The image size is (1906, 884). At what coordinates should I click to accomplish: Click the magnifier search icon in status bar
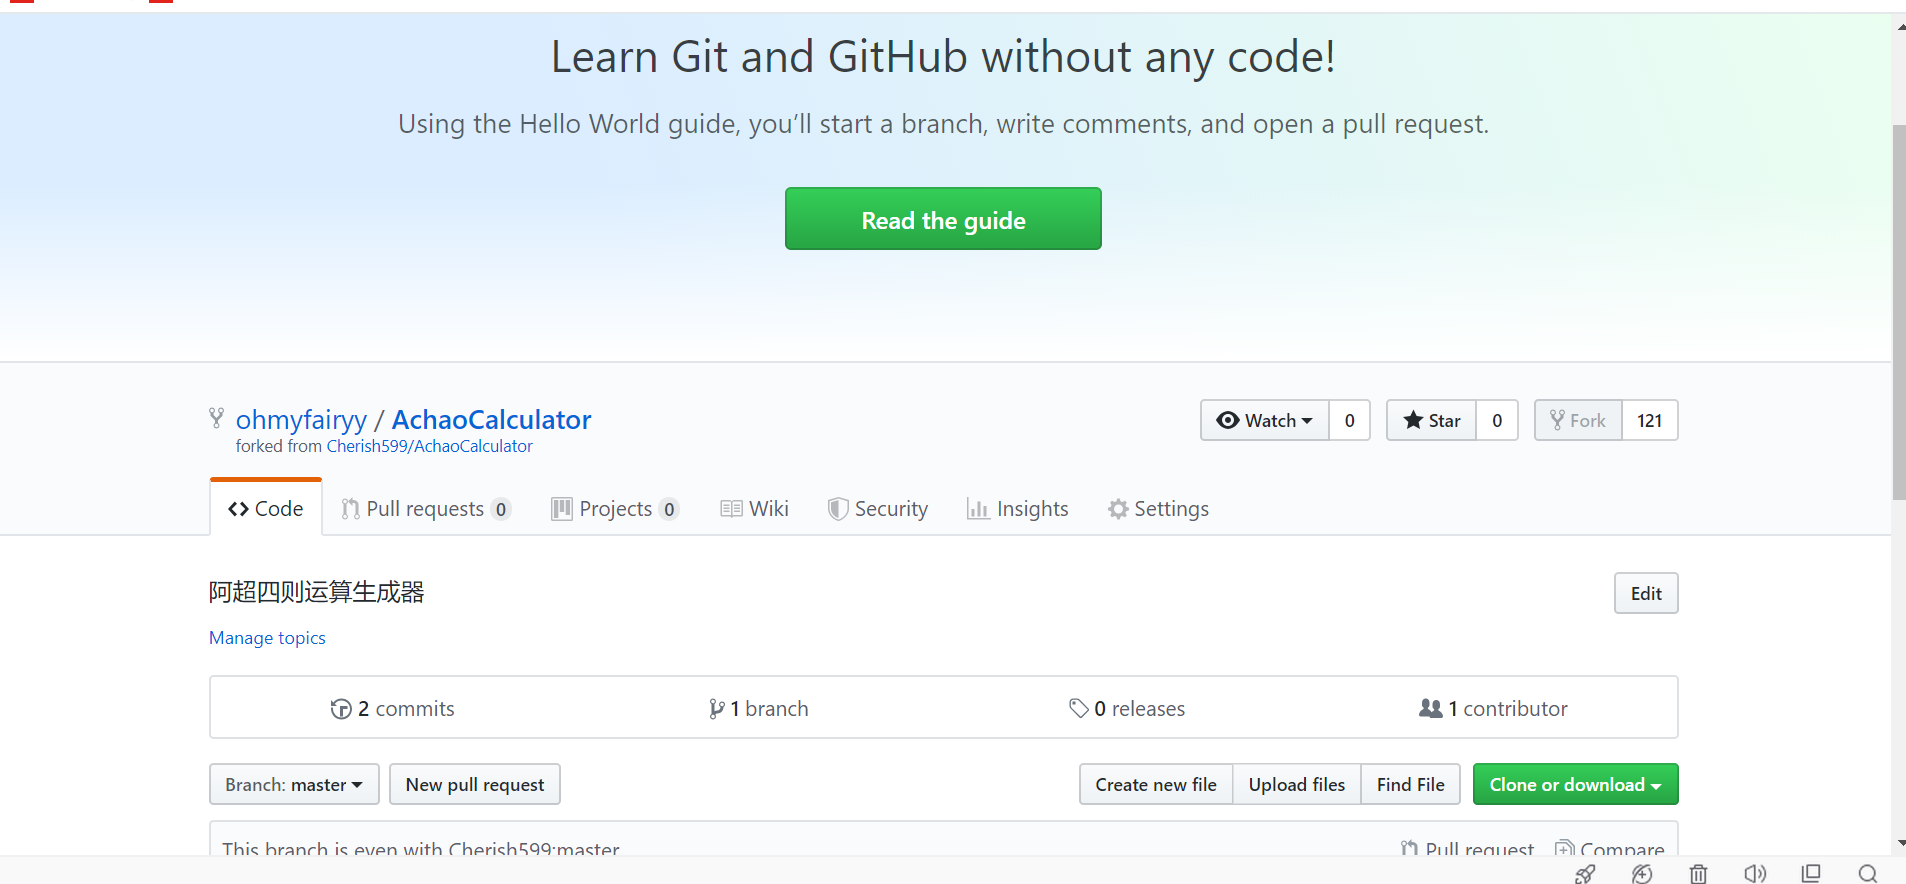1867,874
